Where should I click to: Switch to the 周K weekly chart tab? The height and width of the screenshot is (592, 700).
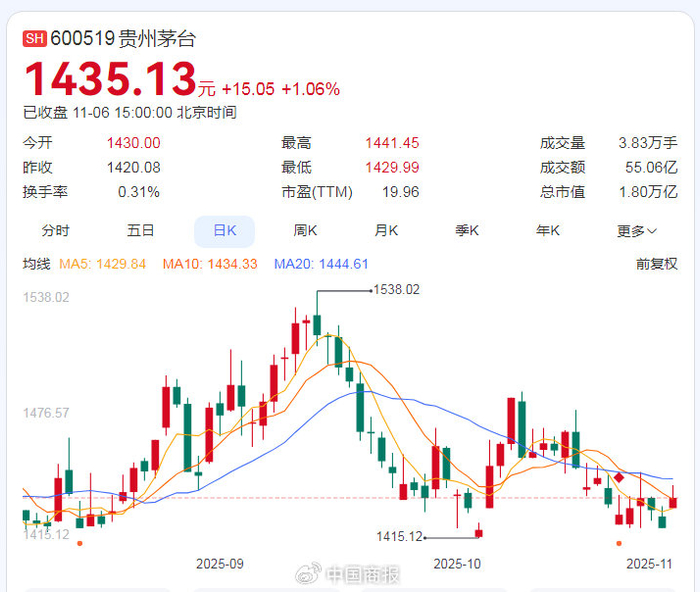(x=305, y=231)
